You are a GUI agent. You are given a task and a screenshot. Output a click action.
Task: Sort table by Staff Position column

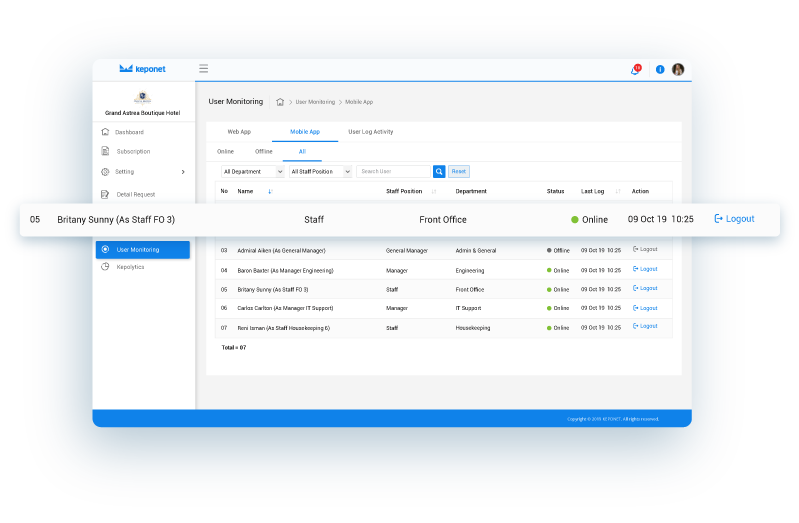(433, 191)
